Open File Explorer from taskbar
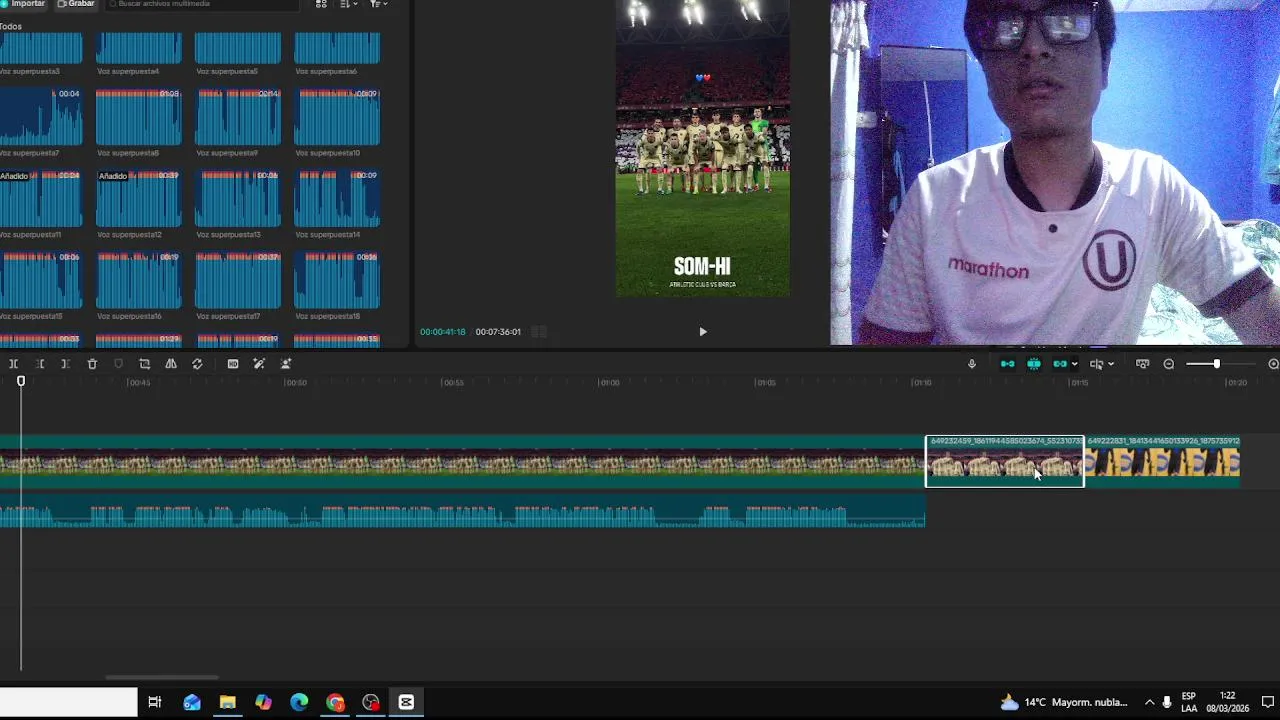The image size is (1280, 720). point(228,702)
